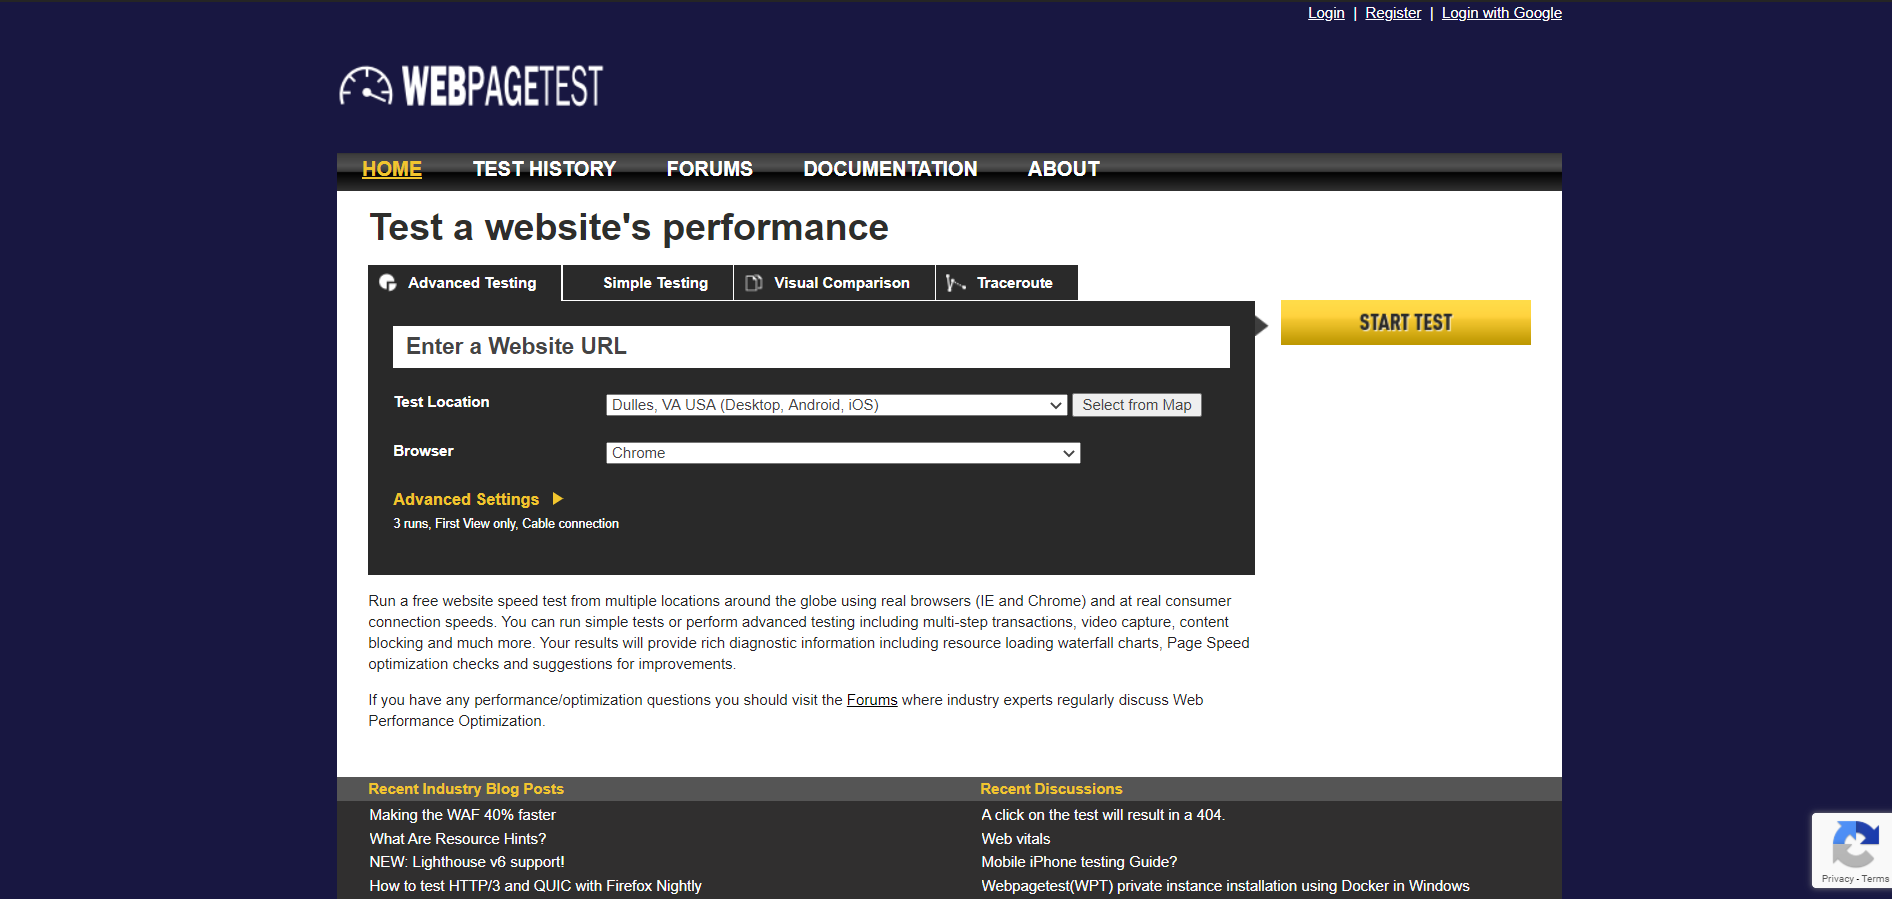Switch to the Simple Testing tab
This screenshot has width=1892, height=899.
point(648,283)
